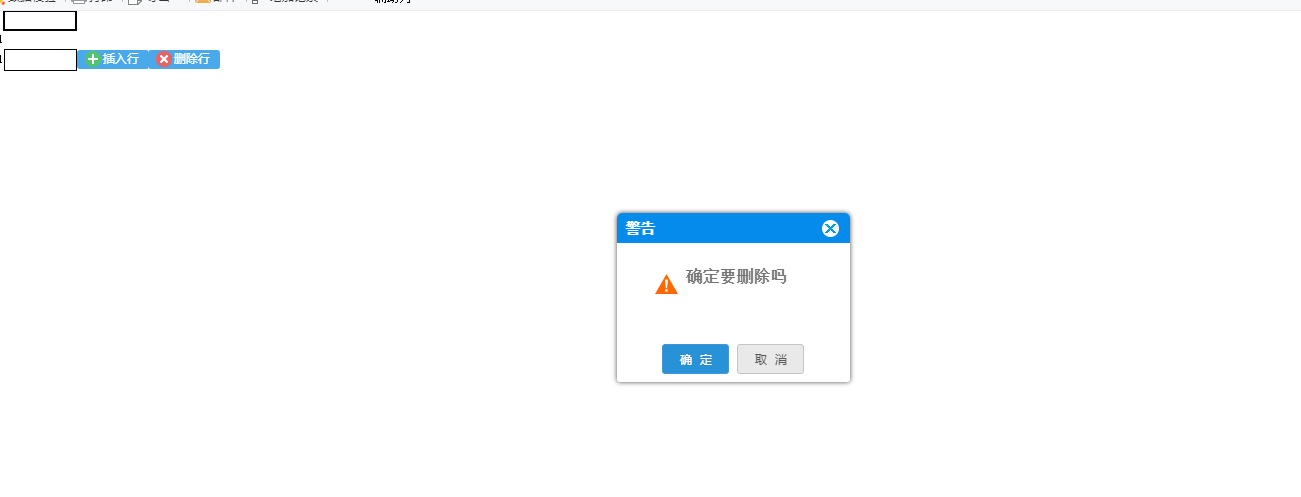The height and width of the screenshot is (497, 1301).
Task: Click the red X icon on 删除行
Action: pyautogui.click(x=164, y=60)
